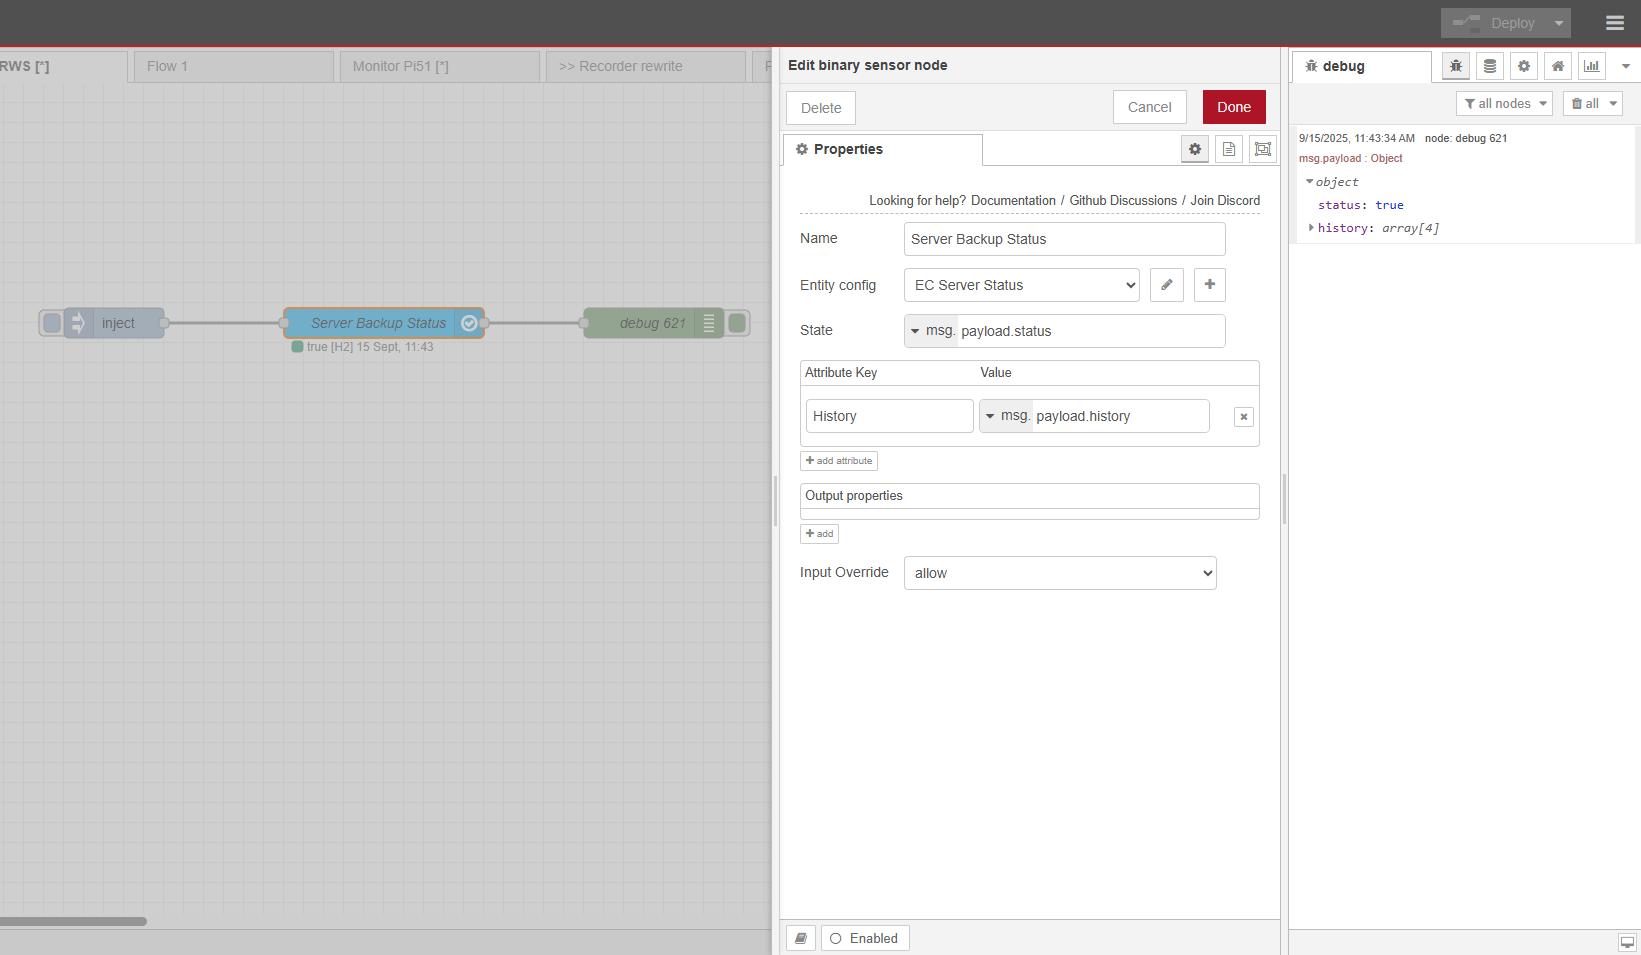
Task: Click the Done button
Action: point(1234,107)
